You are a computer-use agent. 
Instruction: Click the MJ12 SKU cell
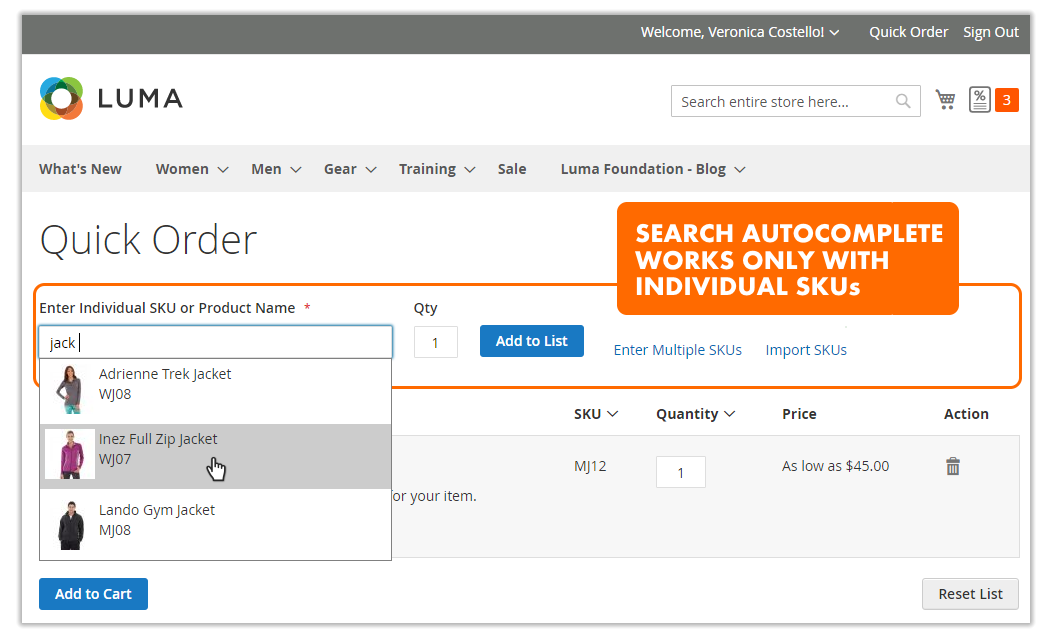[x=590, y=466]
